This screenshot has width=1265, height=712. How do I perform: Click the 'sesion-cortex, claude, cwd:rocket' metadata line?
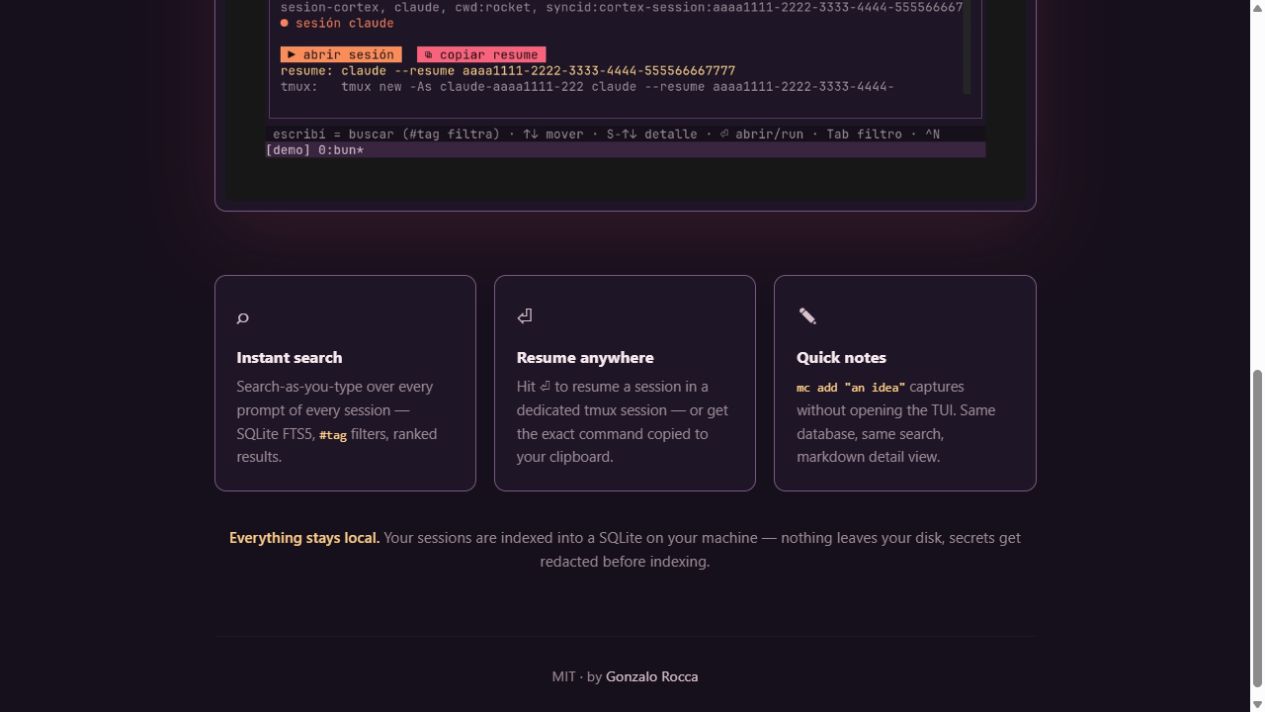coord(621,7)
